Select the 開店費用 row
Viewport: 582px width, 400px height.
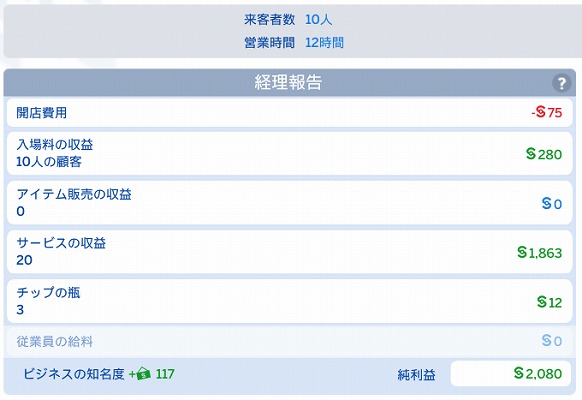[290, 112]
